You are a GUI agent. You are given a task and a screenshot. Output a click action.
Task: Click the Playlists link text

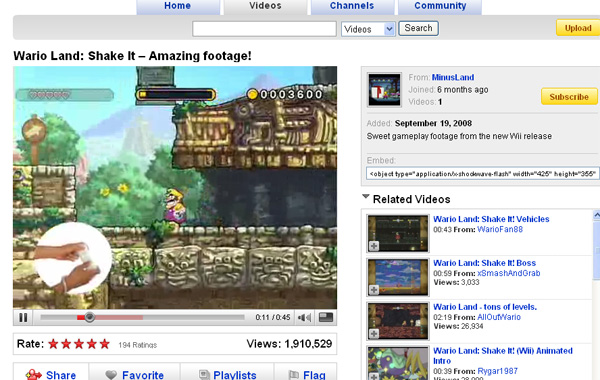point(235,375)
